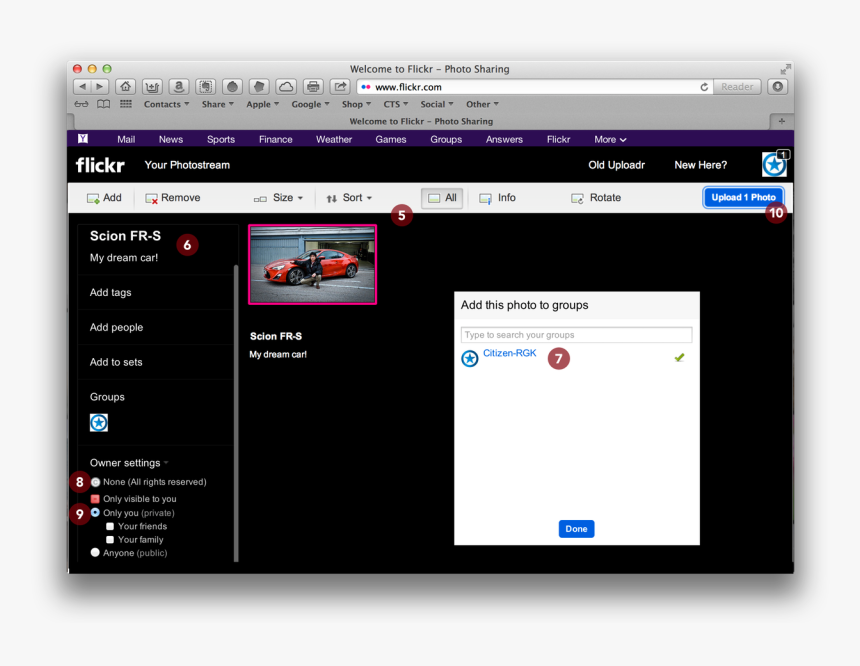
Task: Click the Upload 1 Photo button
Action: pyautogui.click(x=743, y=197)
